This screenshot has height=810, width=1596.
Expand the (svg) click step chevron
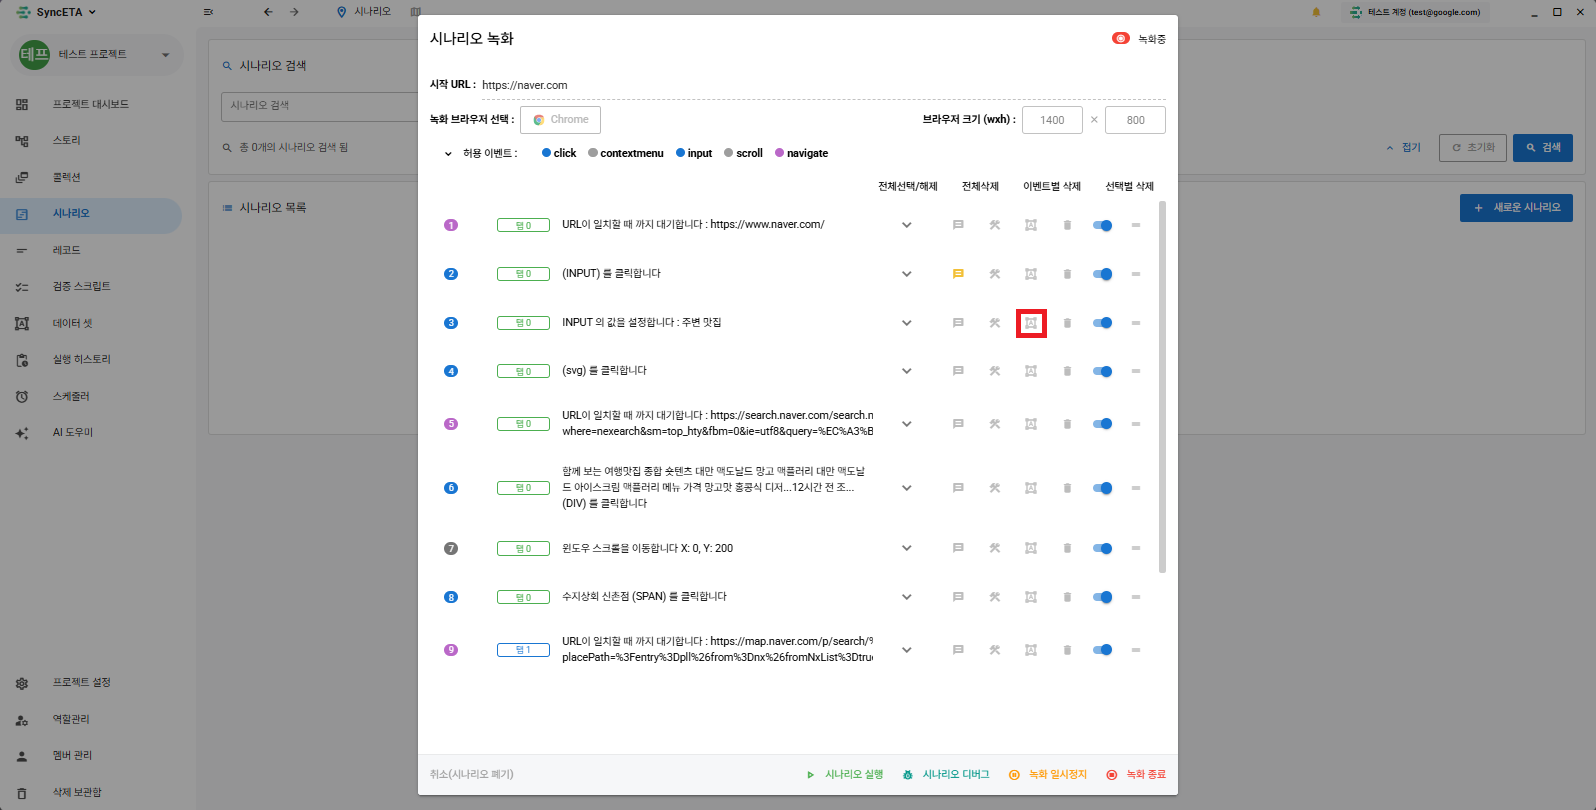907,371
